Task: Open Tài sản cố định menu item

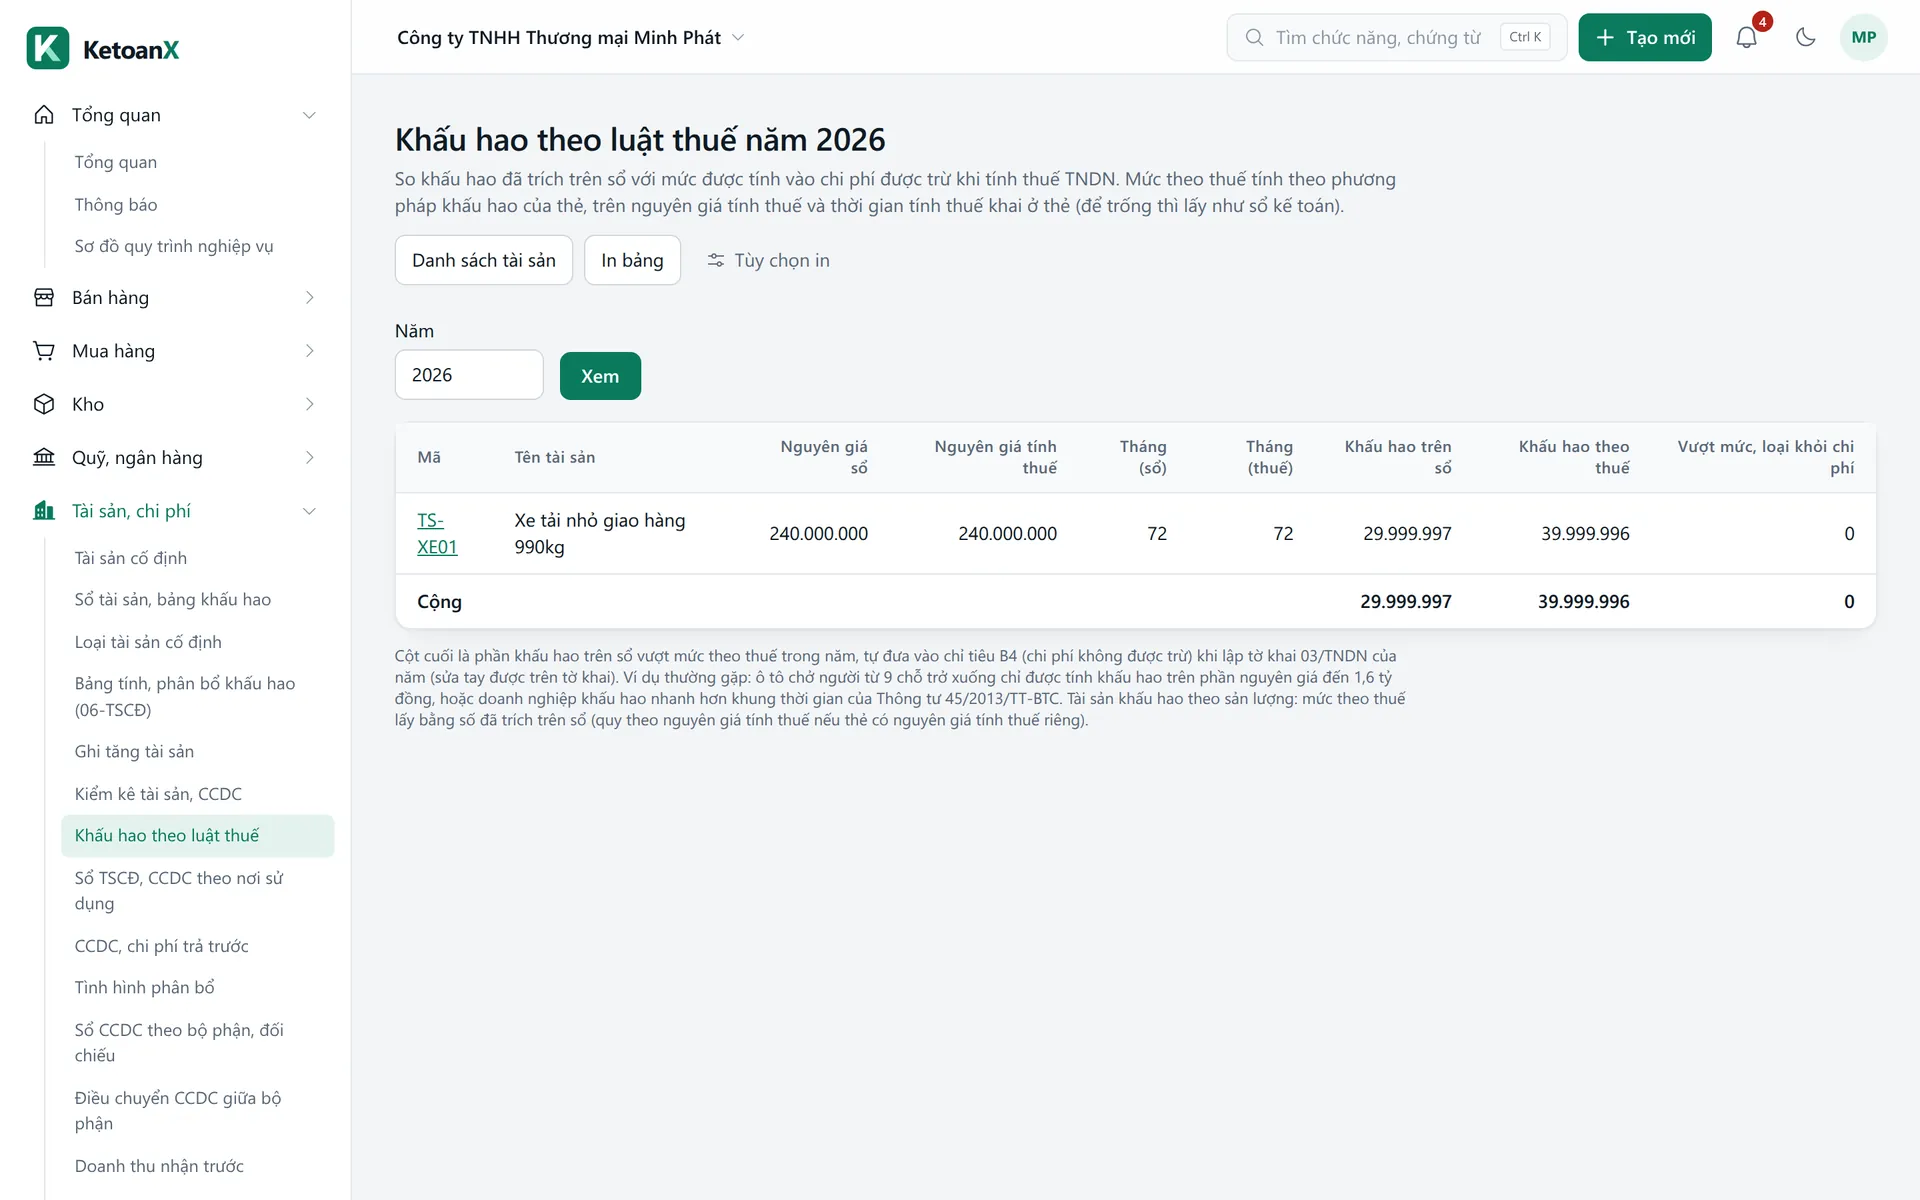Action: (131, 558)
